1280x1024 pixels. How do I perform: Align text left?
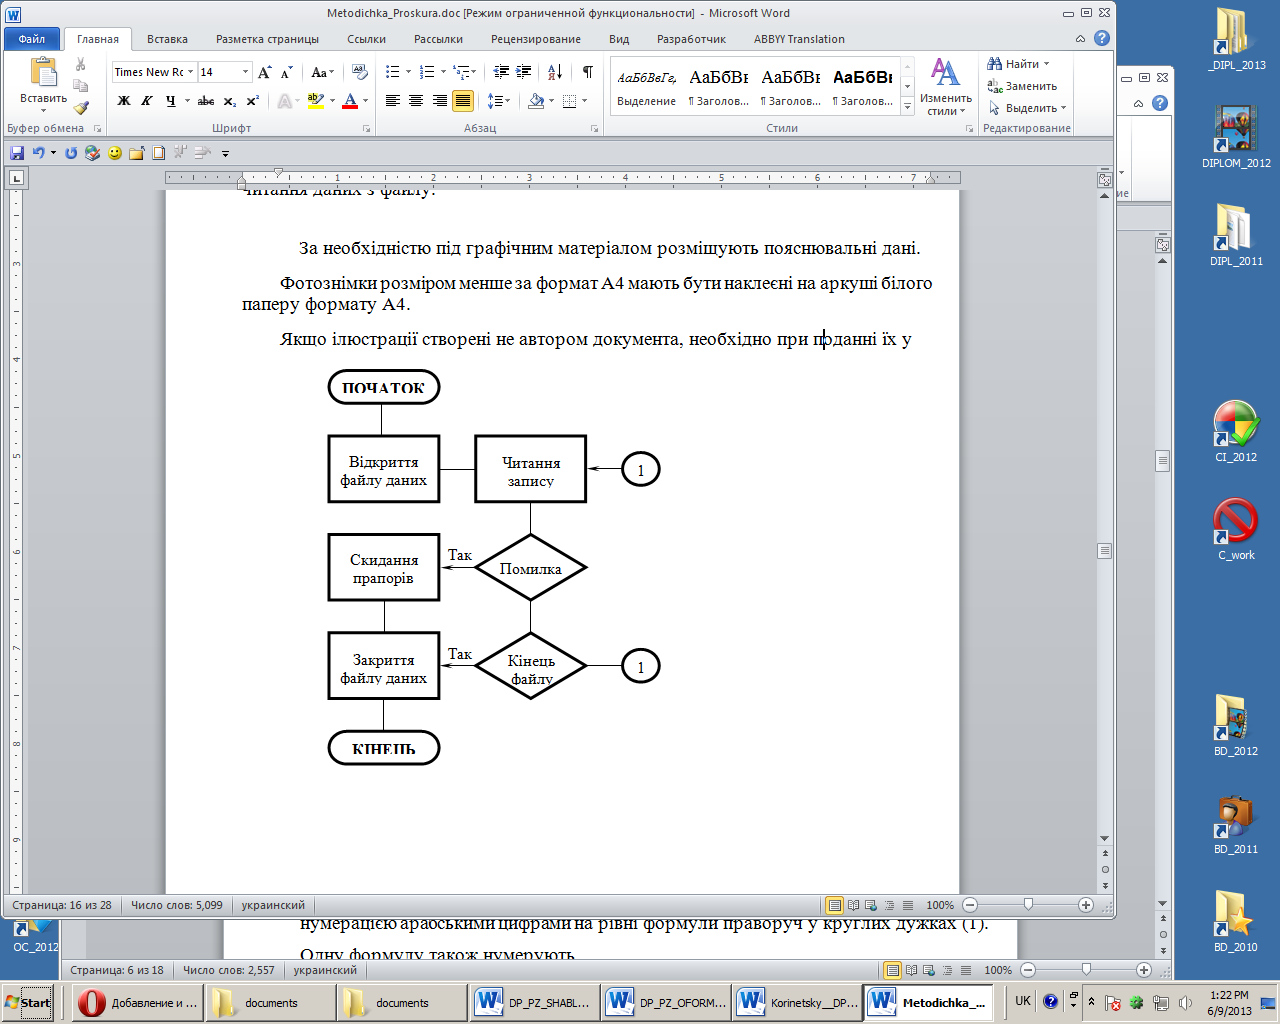pos(393,101)
